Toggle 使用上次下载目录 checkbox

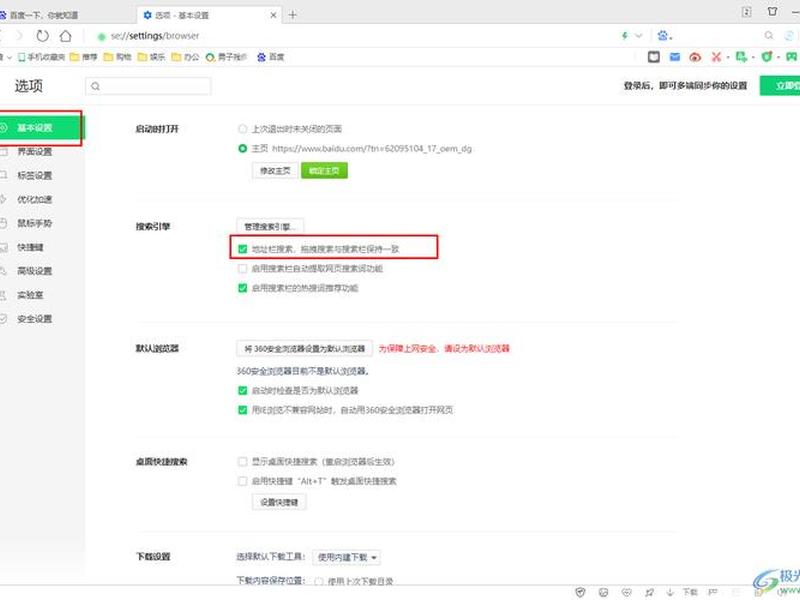(319, 581)
